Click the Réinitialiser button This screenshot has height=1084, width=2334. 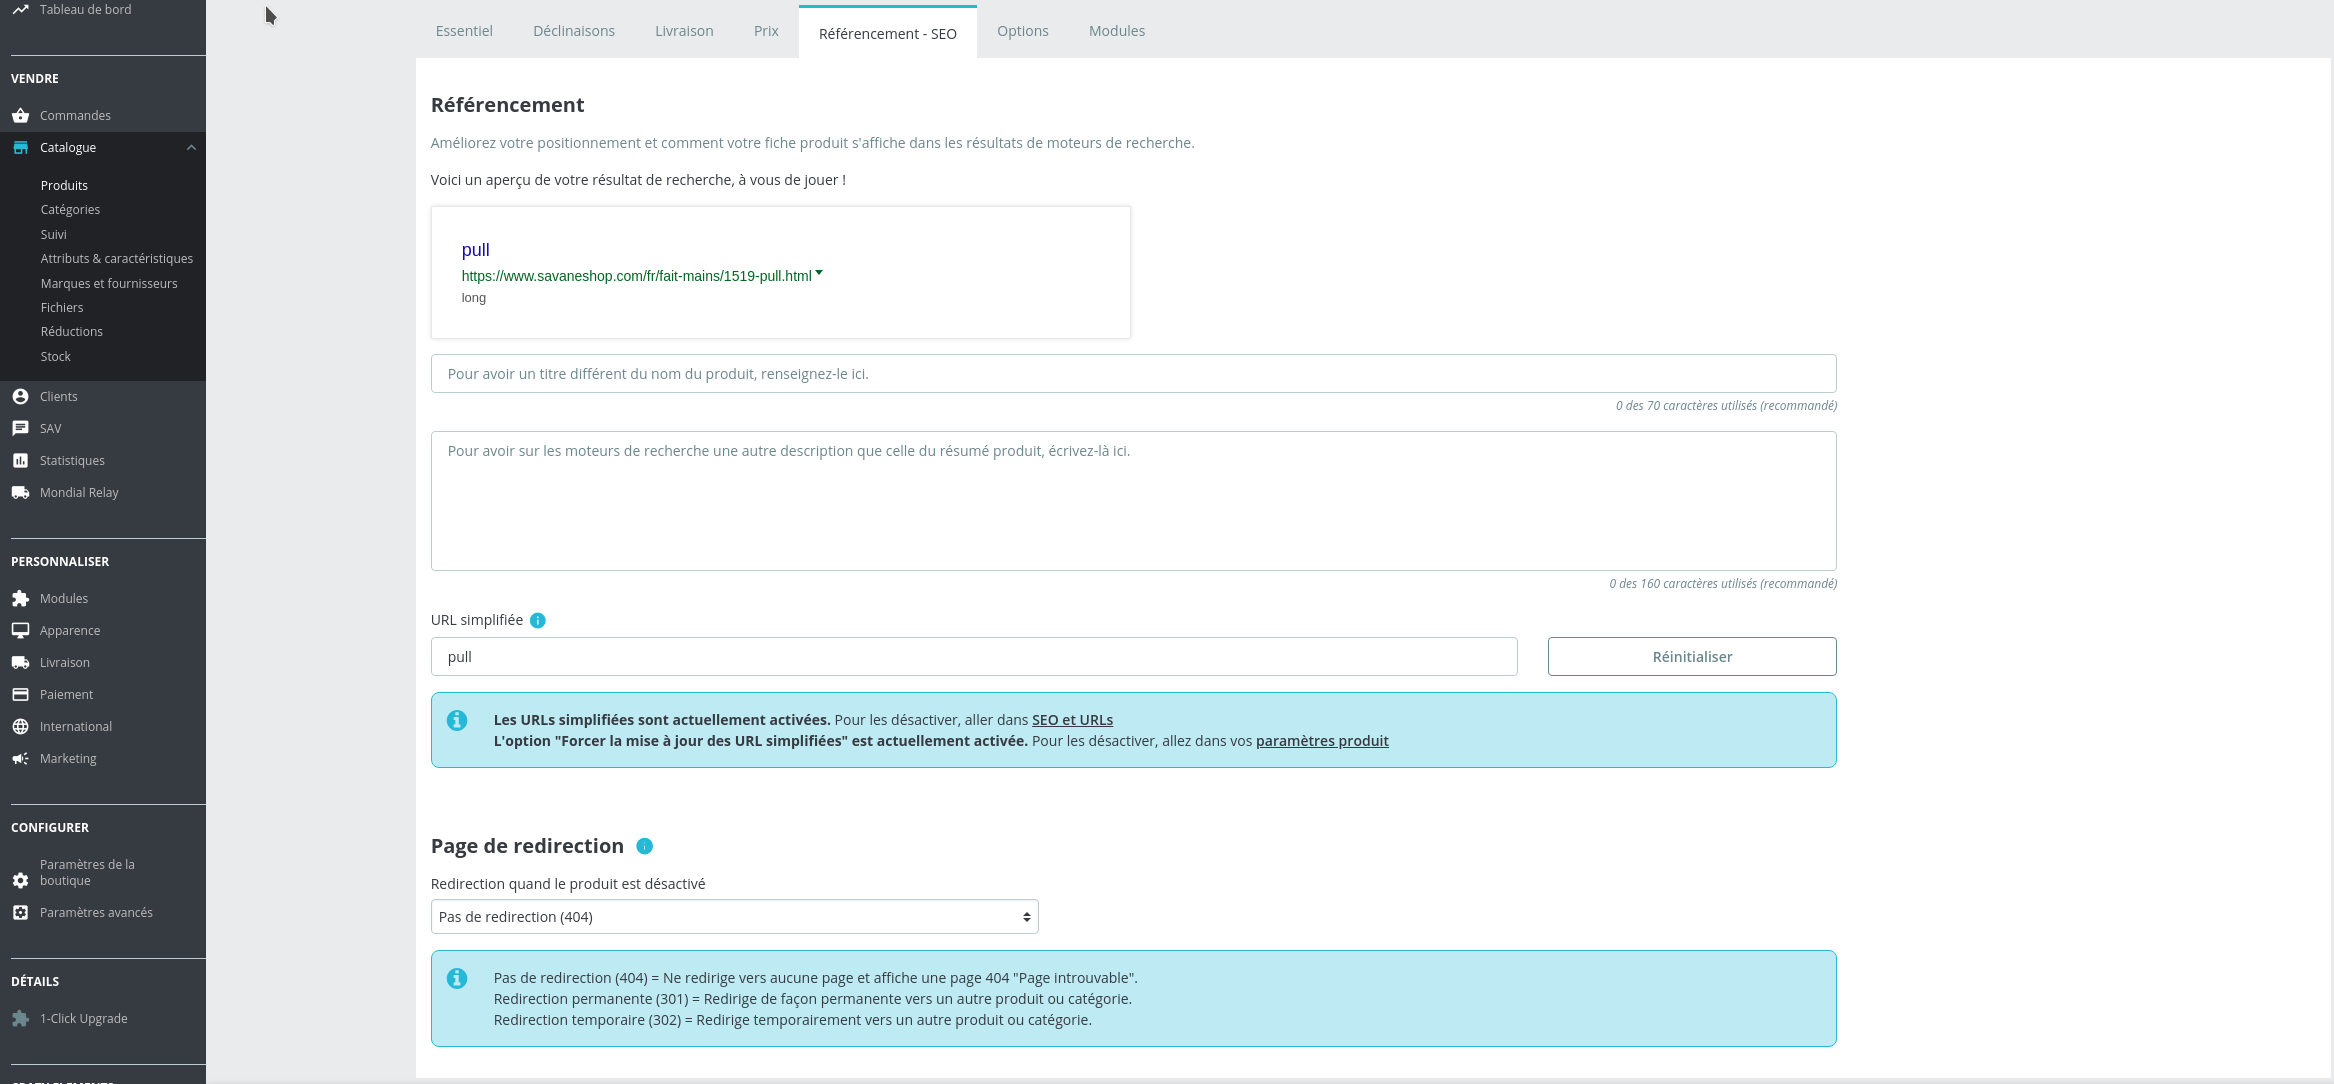[1691, 657]
